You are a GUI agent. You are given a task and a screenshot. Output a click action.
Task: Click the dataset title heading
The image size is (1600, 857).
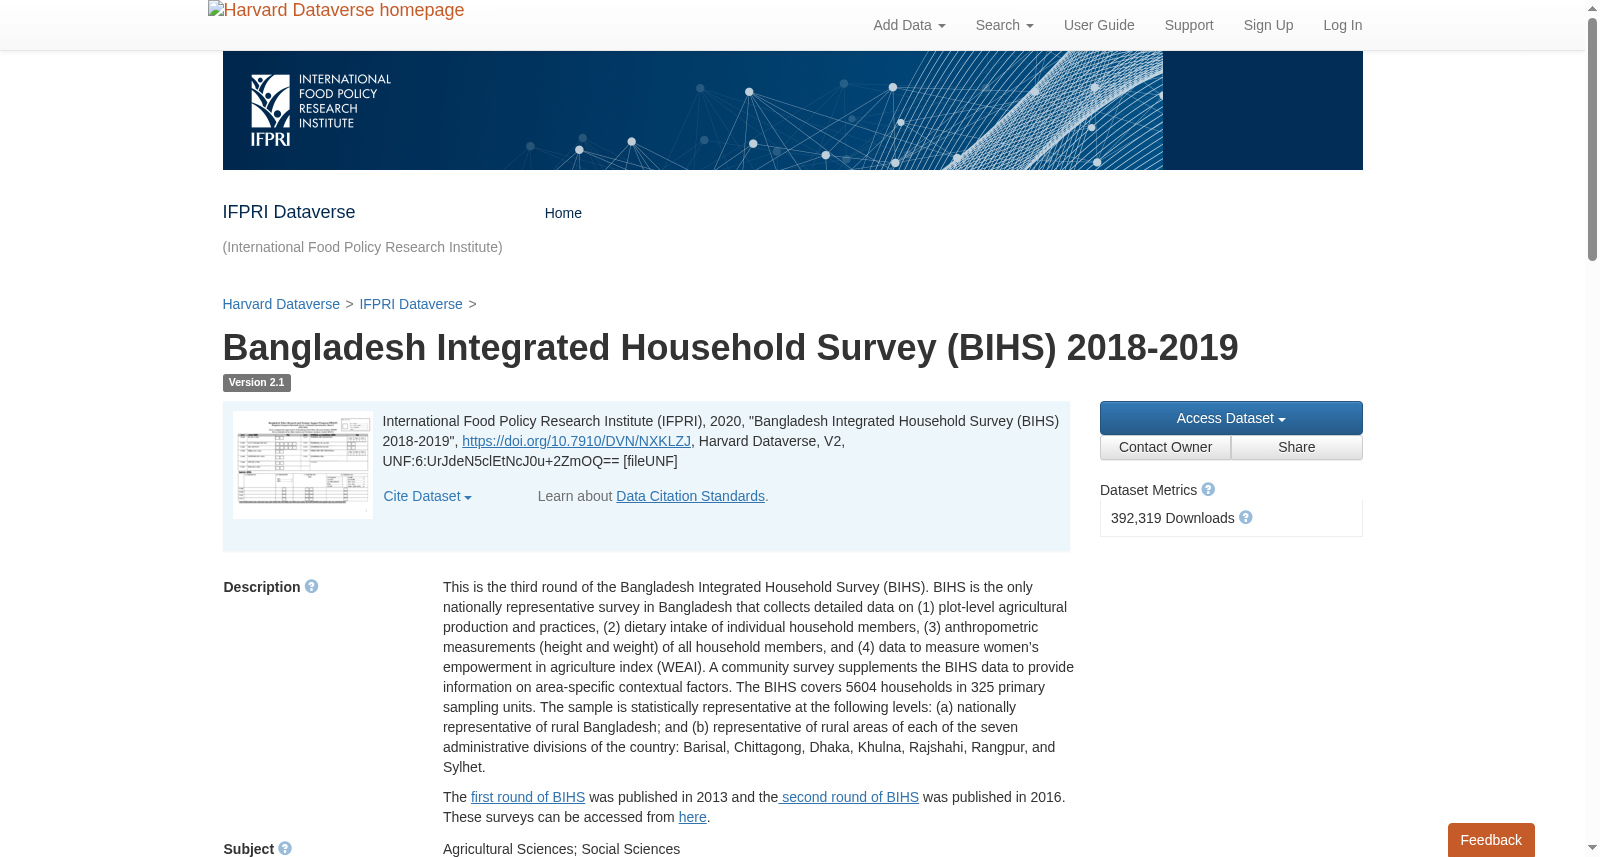click(x=730, y=348)
